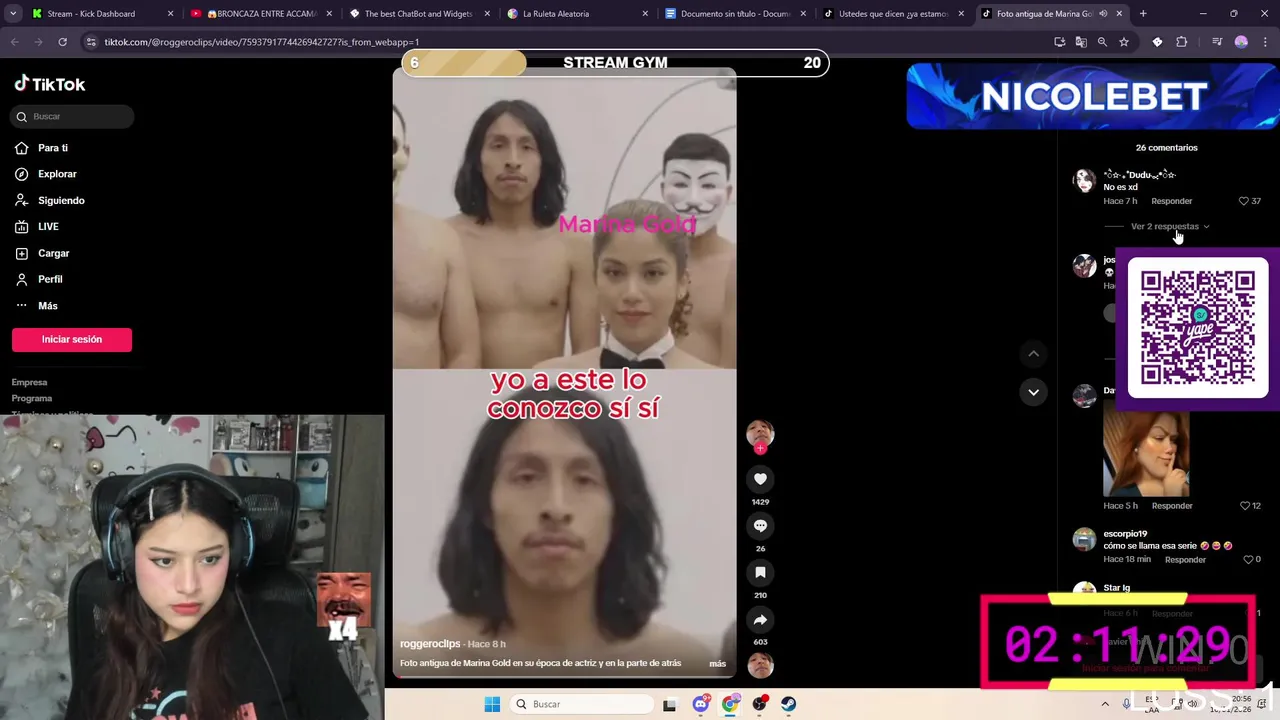
Task: Open the Cargar upload page
Action: [54, 253]
